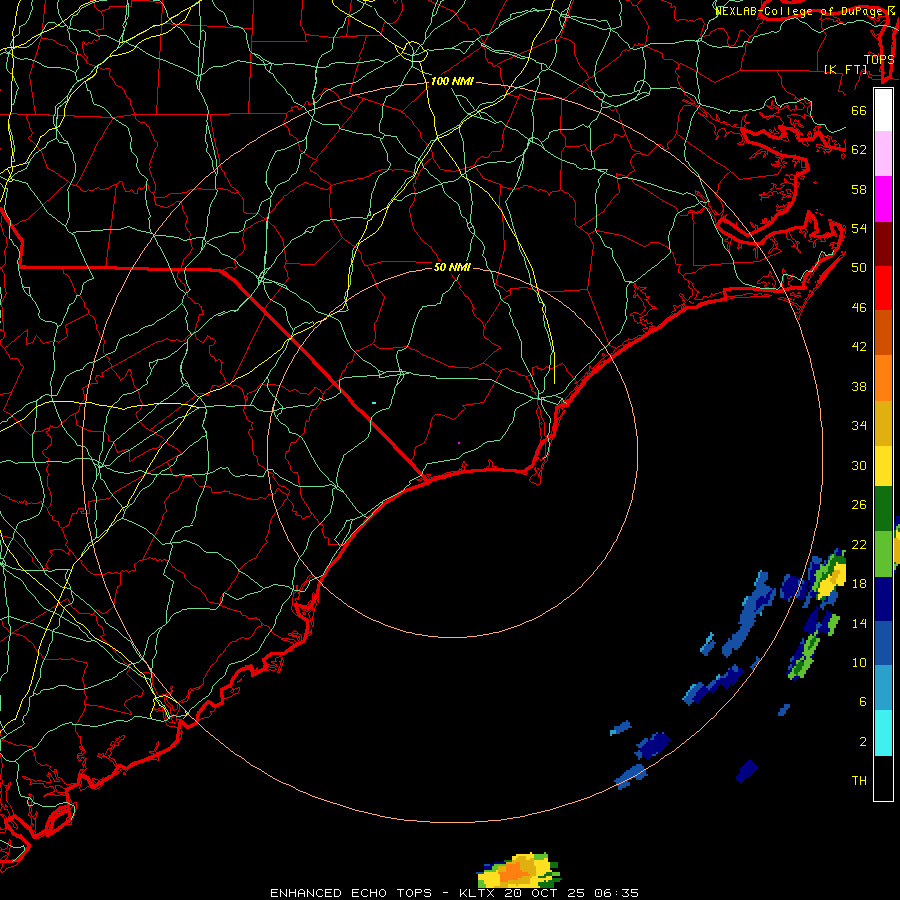The height and width of the screenshot is (900, 900).
Task: Click the 50 NMI range ring label
Action: pyautogui.click(x=452, y=267)
